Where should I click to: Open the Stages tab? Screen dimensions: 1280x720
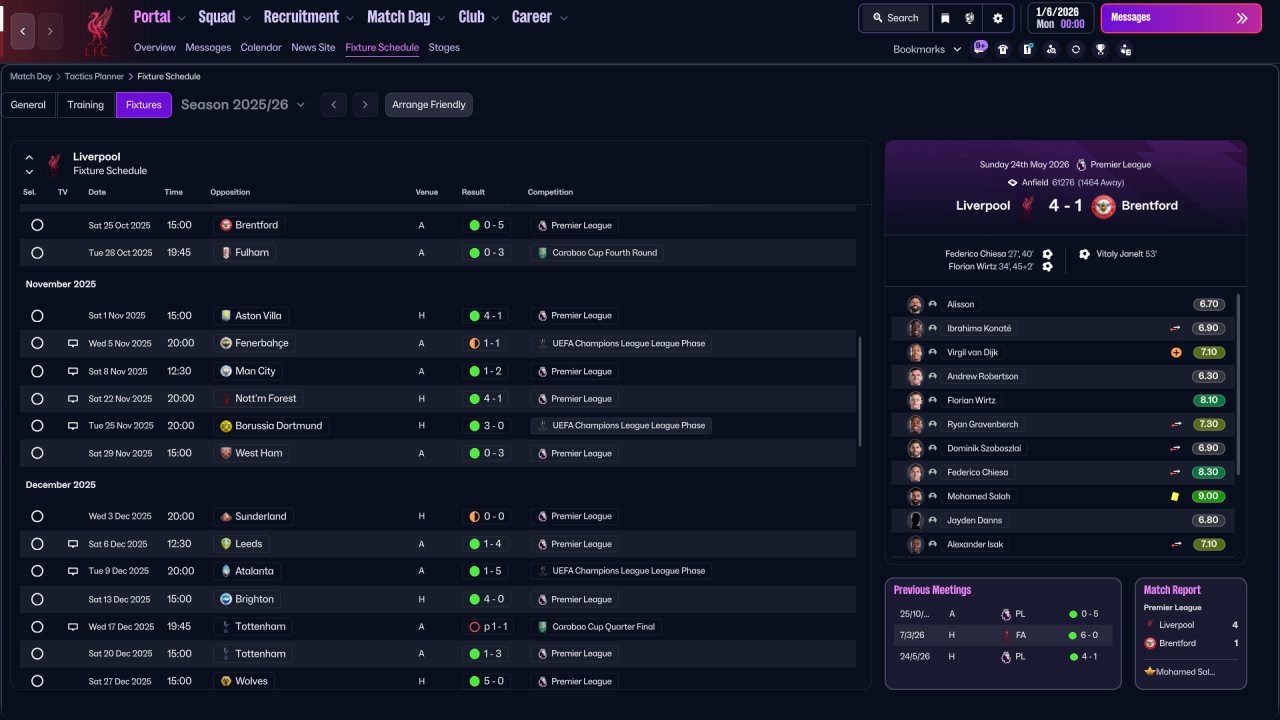tap(444, 48)
